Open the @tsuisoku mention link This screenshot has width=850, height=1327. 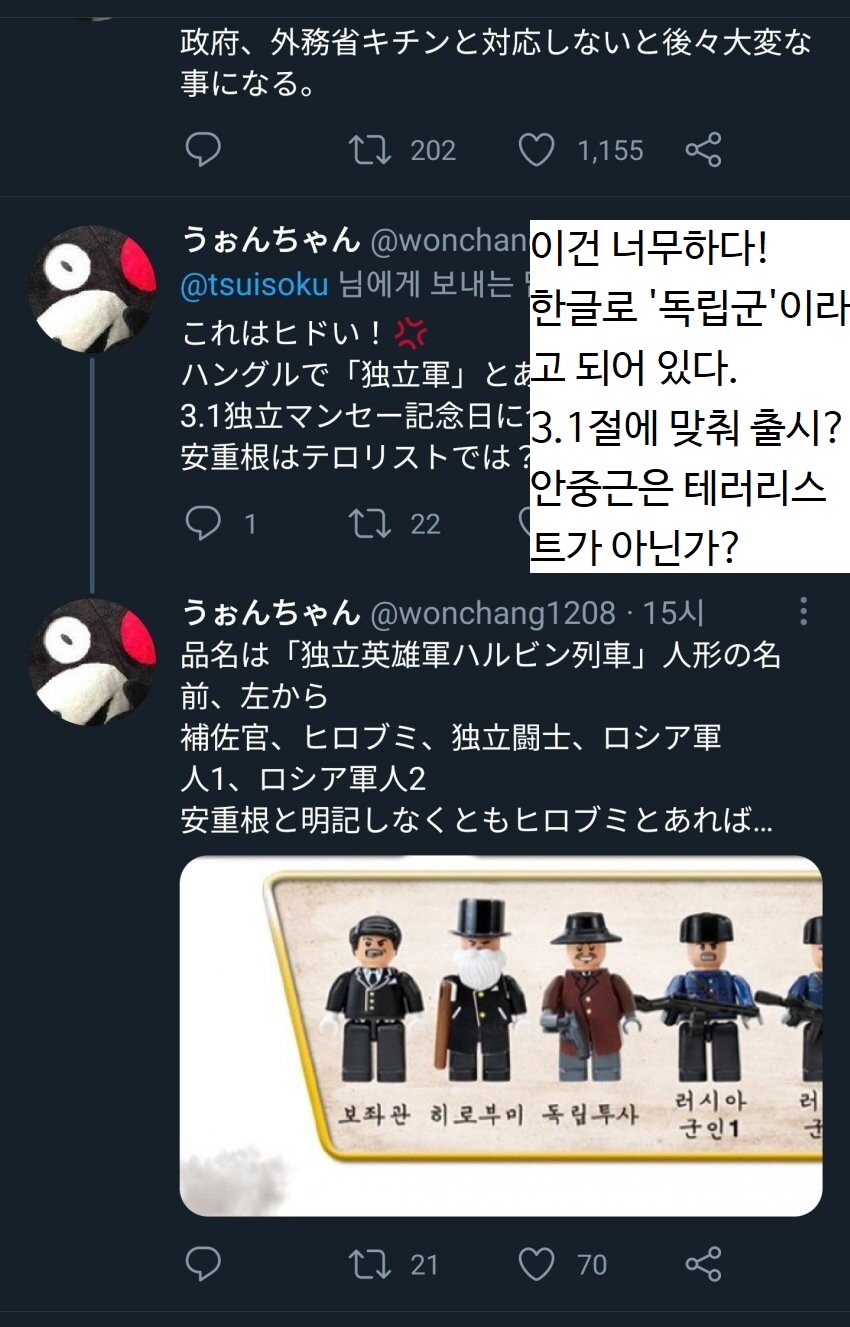tap(254, 285)
